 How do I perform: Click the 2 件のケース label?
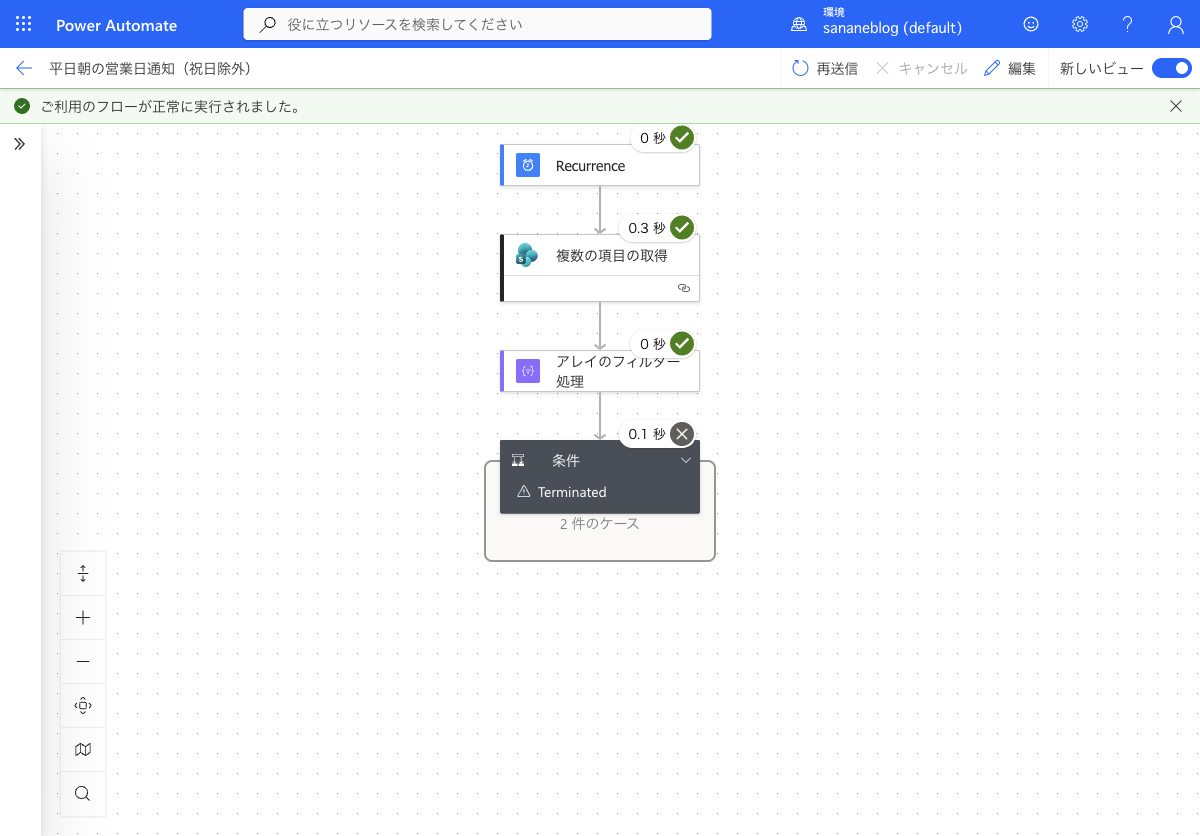(599, 523)
